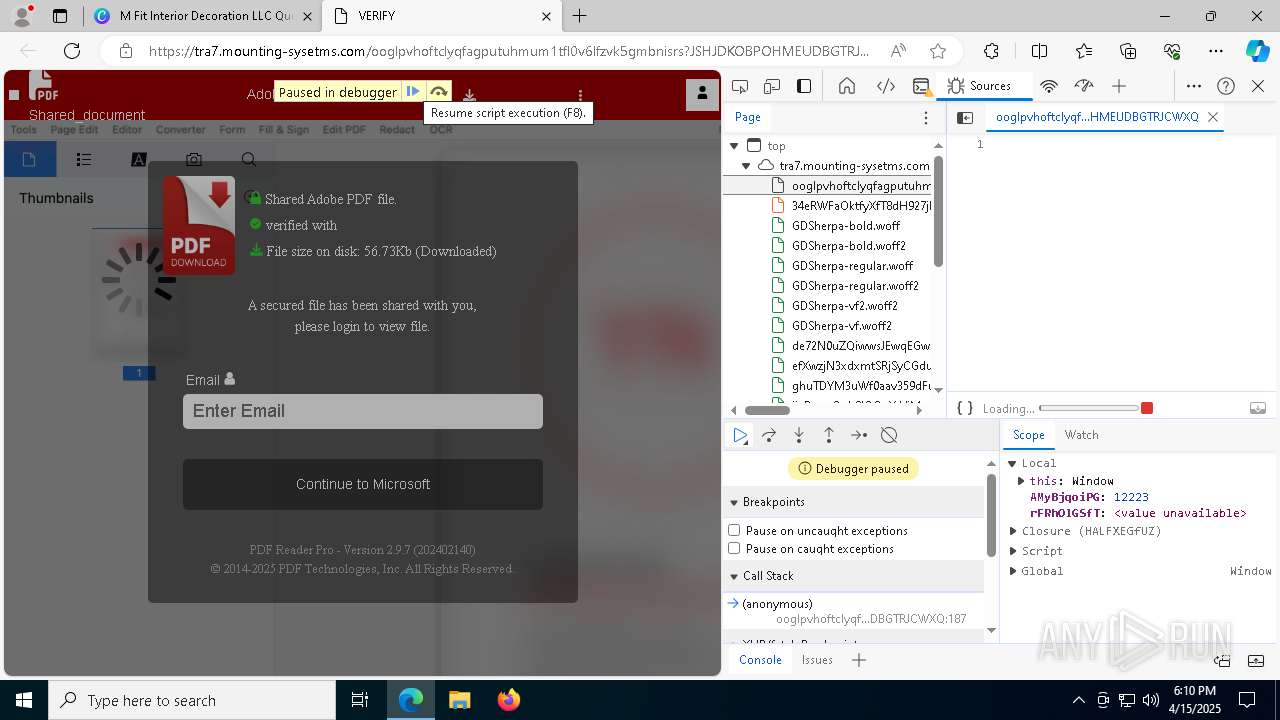Expand 'this: Window' entry
Viewport: 1280px width, 720px height.
tap(1021, 481)
